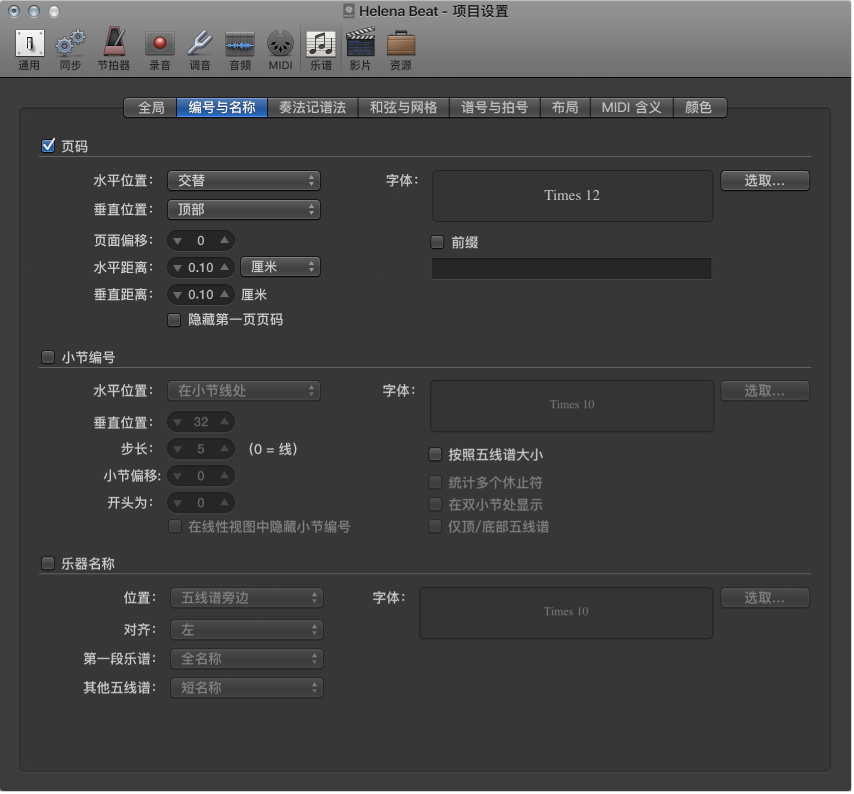
Task: Enable the 小节编号 checkbox
Action: (x=48, y=357)
